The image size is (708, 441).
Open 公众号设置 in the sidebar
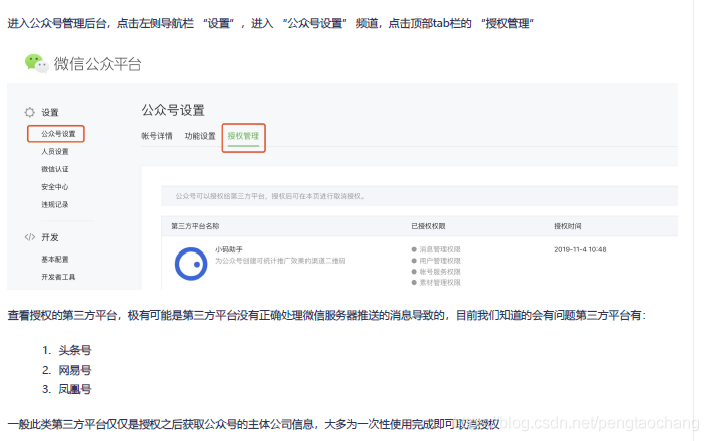point(58,134)
